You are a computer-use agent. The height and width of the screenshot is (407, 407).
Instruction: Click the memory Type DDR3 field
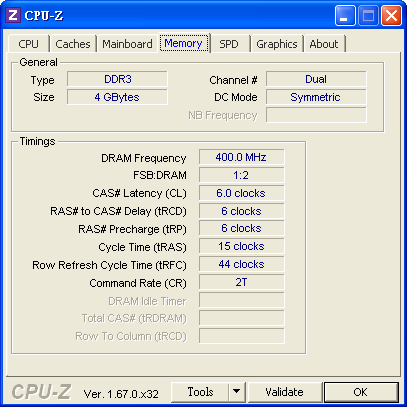[117, 79]
